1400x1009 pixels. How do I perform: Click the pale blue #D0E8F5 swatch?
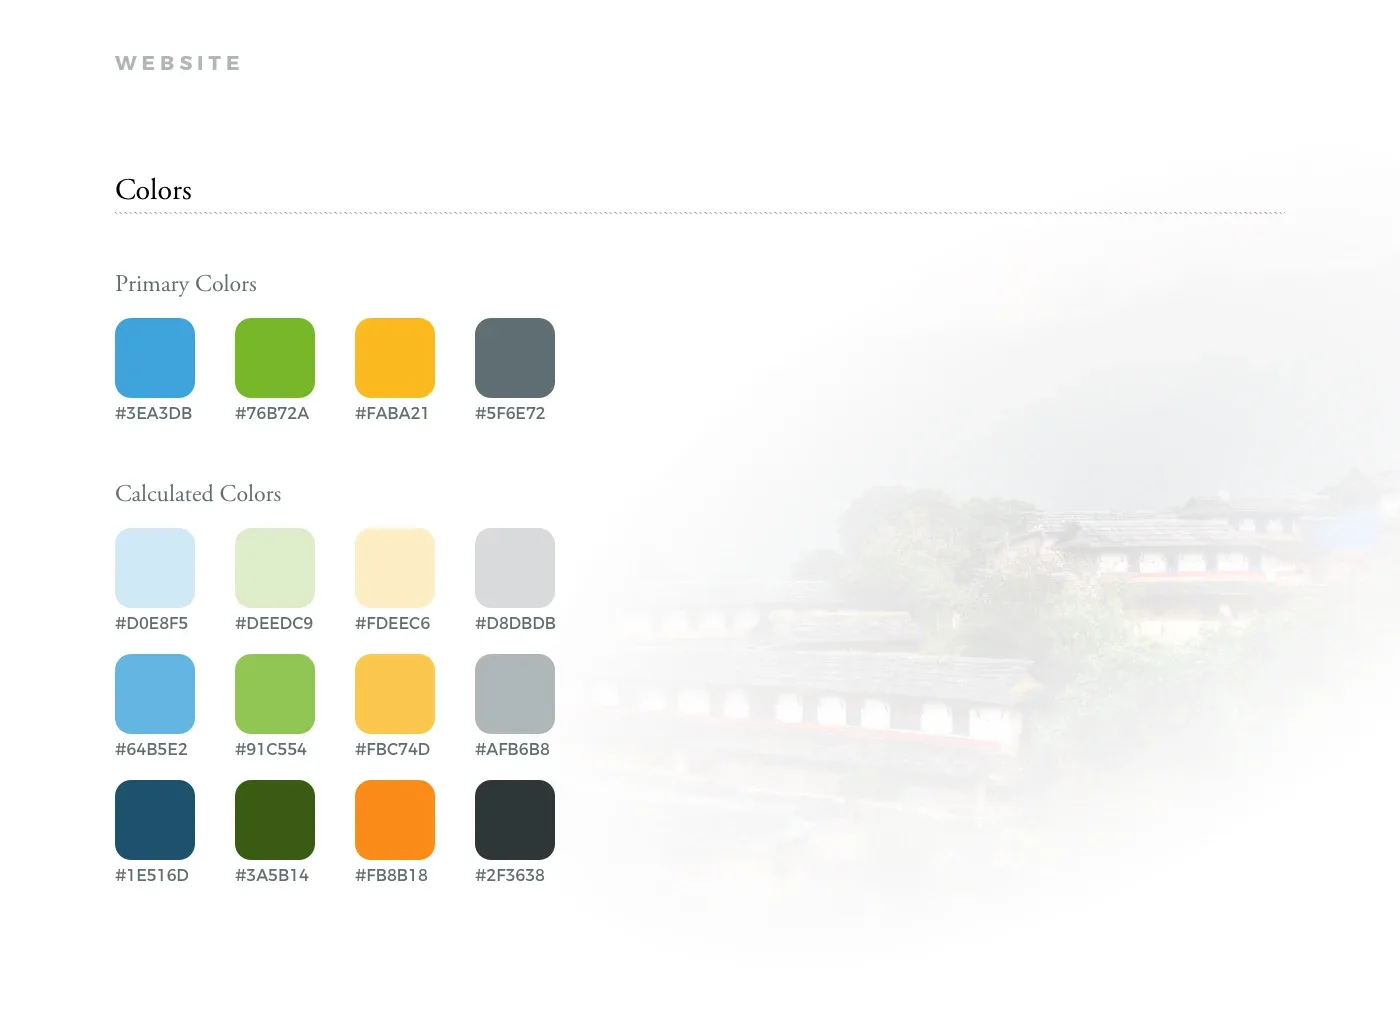point(155,568)
